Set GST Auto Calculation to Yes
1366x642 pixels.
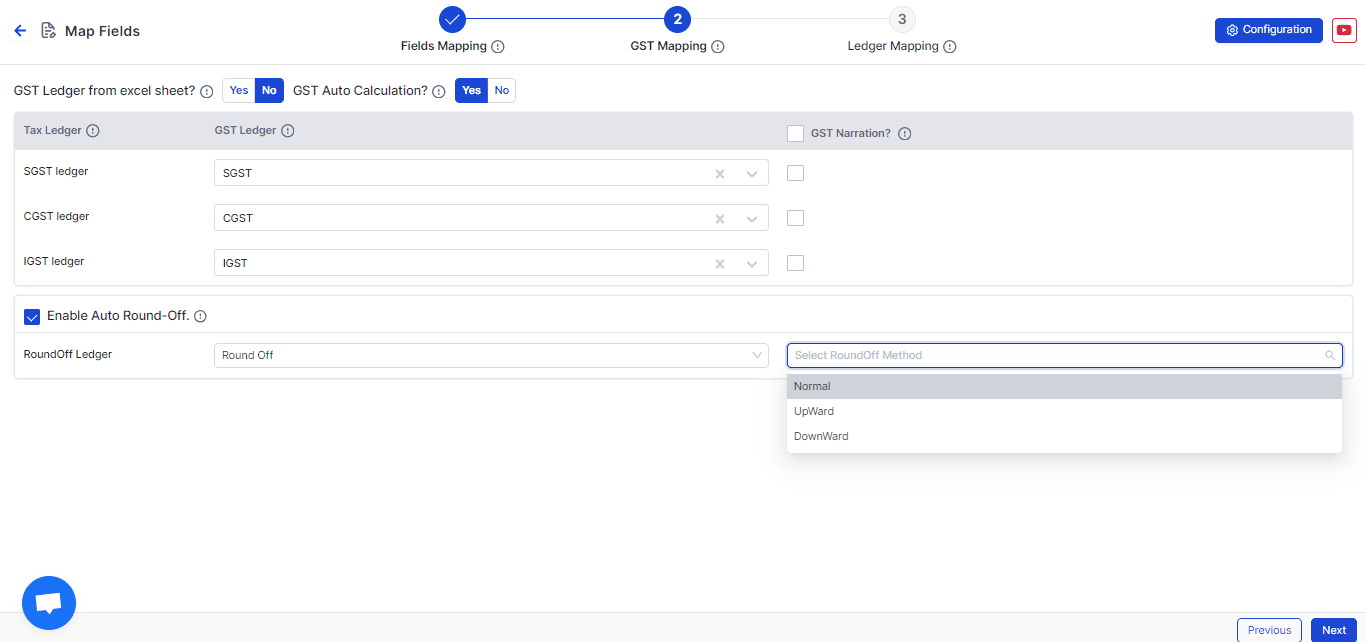[x=472, y=91]
